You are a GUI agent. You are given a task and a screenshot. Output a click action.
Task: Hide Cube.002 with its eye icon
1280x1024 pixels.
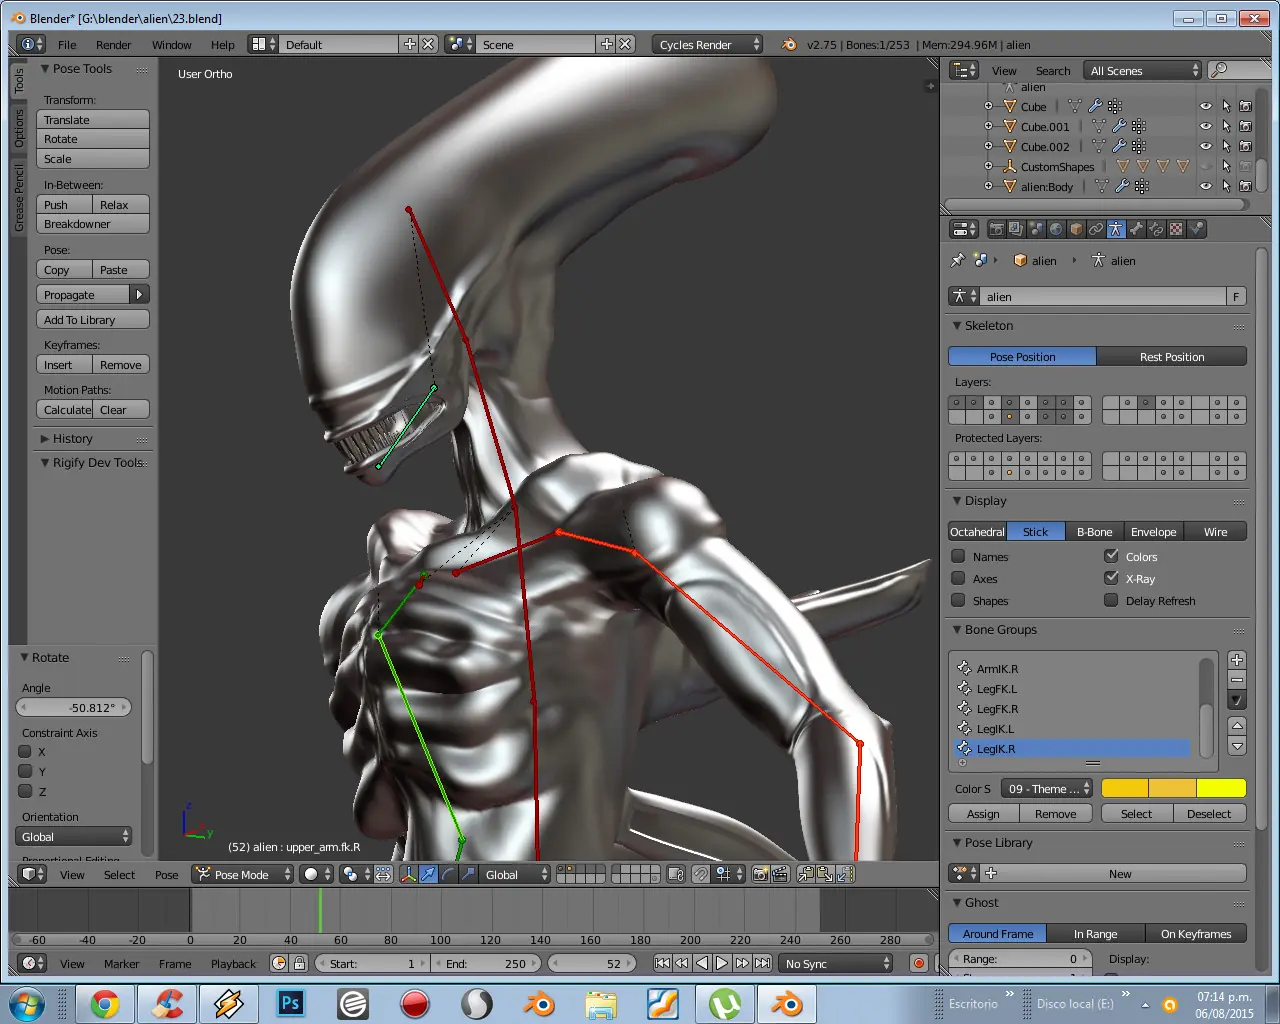click(x=1206, y=146)
